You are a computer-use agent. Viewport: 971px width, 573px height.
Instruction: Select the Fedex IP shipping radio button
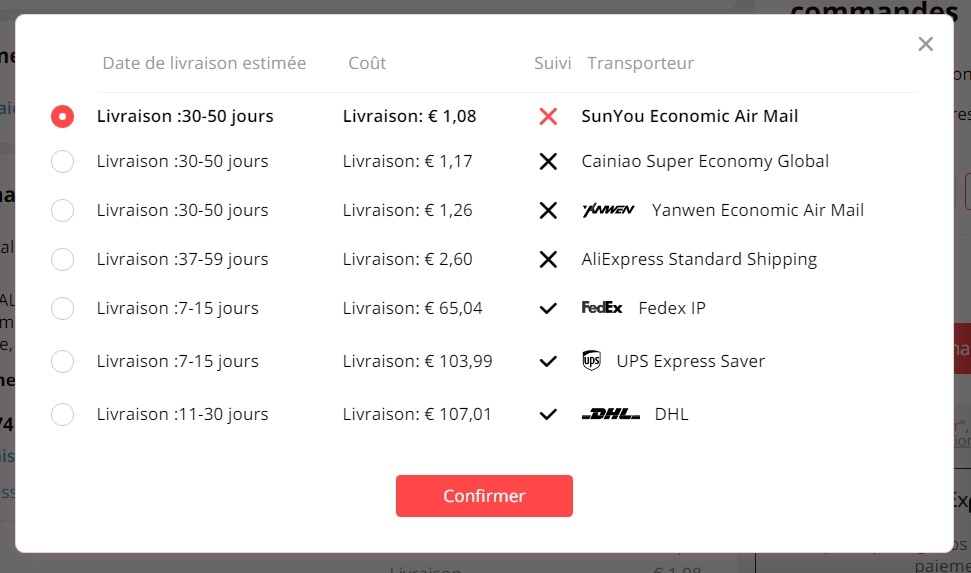[63, 308]
